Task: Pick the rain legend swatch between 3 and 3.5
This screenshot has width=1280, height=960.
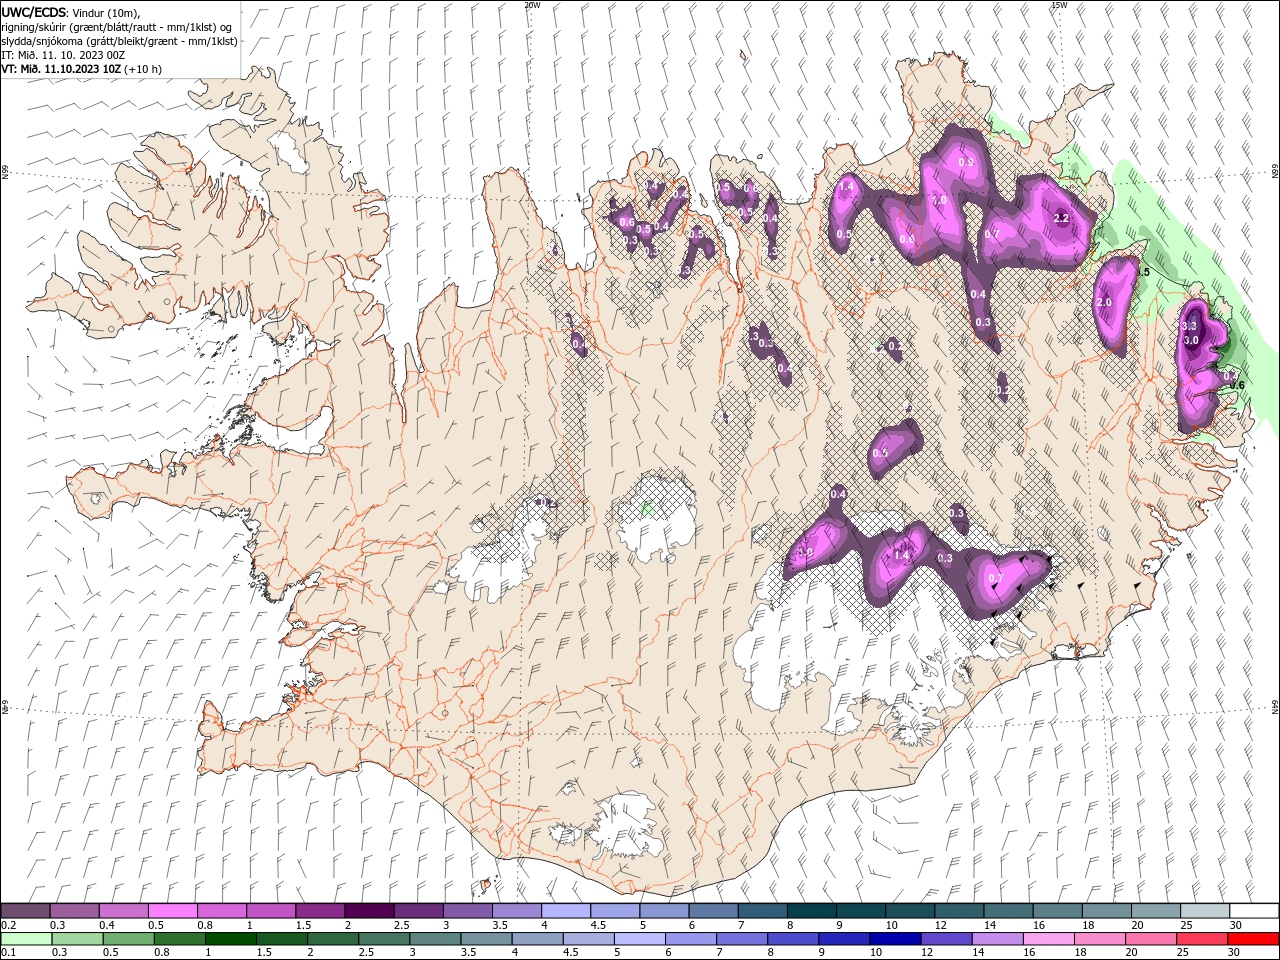Action: (434, 939)
